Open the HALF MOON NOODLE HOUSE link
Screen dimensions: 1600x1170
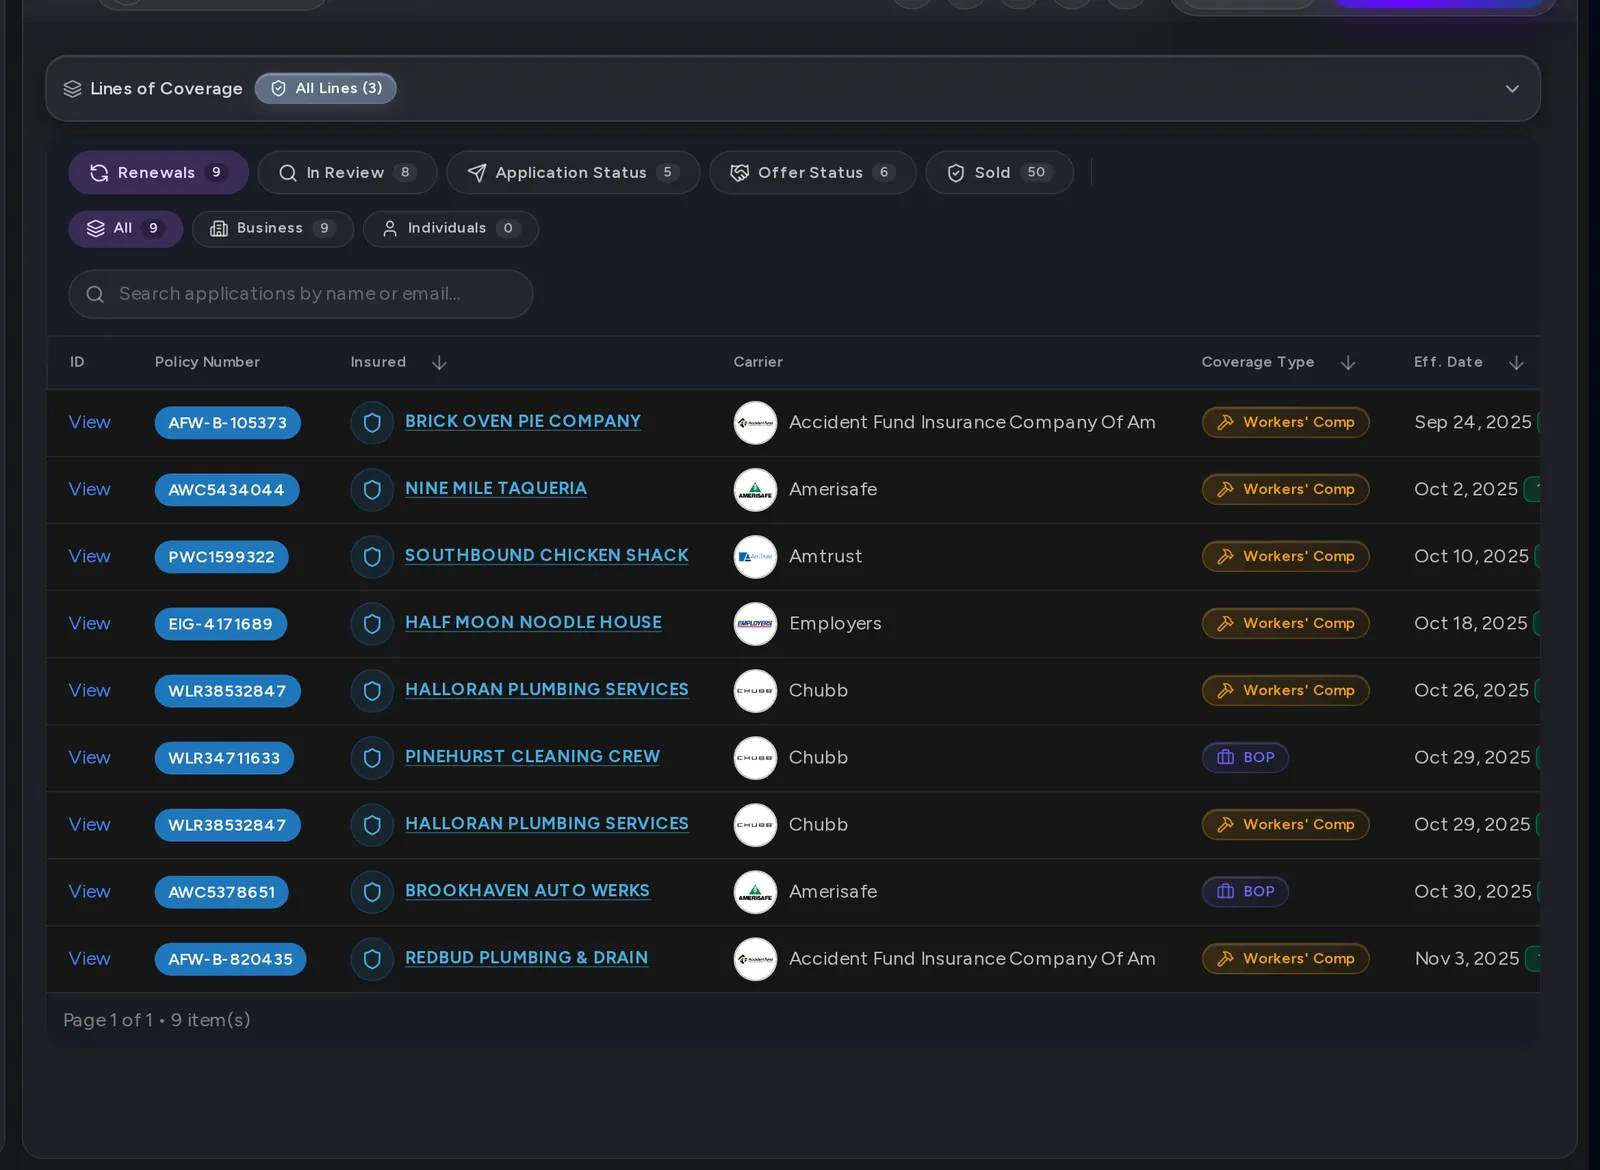pos(533,623)
